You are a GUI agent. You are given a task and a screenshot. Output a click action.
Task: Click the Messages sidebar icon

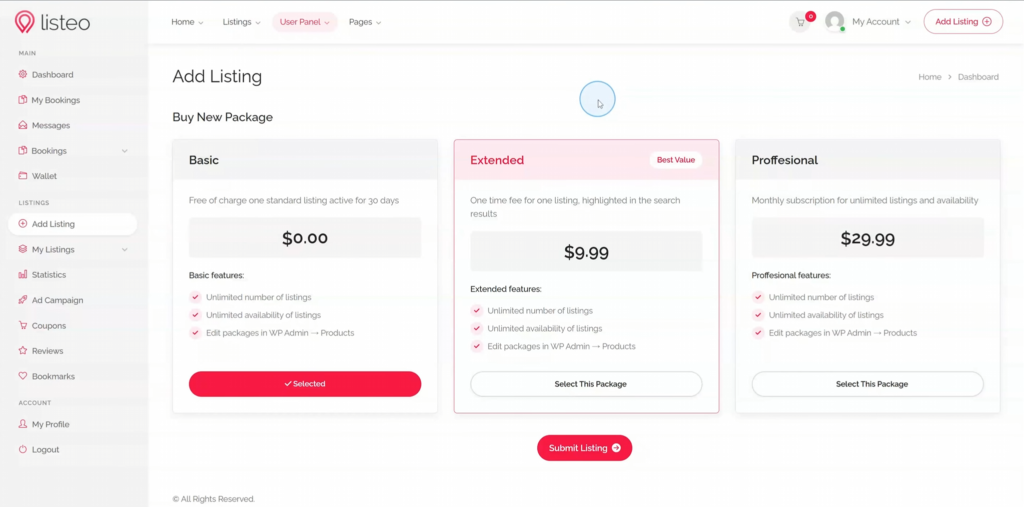[23, 126]
